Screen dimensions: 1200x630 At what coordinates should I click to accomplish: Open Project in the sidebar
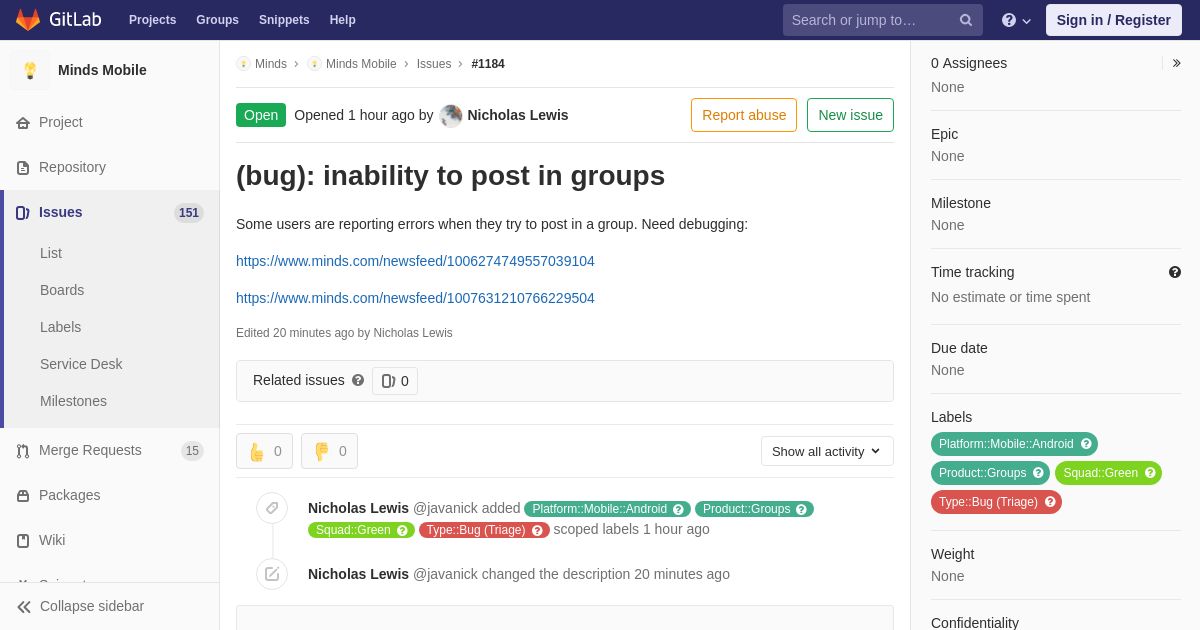pyautogui.click(x=61, y=122)
